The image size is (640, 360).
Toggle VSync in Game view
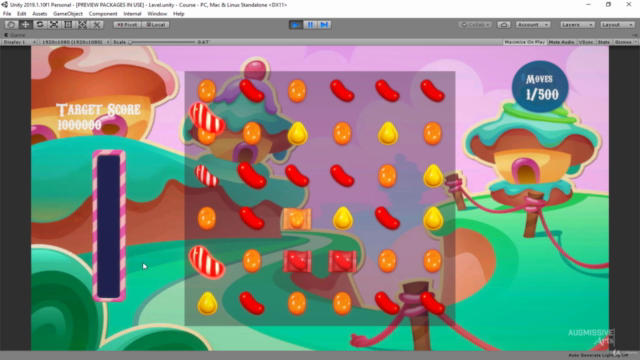(x=586, y=42)
